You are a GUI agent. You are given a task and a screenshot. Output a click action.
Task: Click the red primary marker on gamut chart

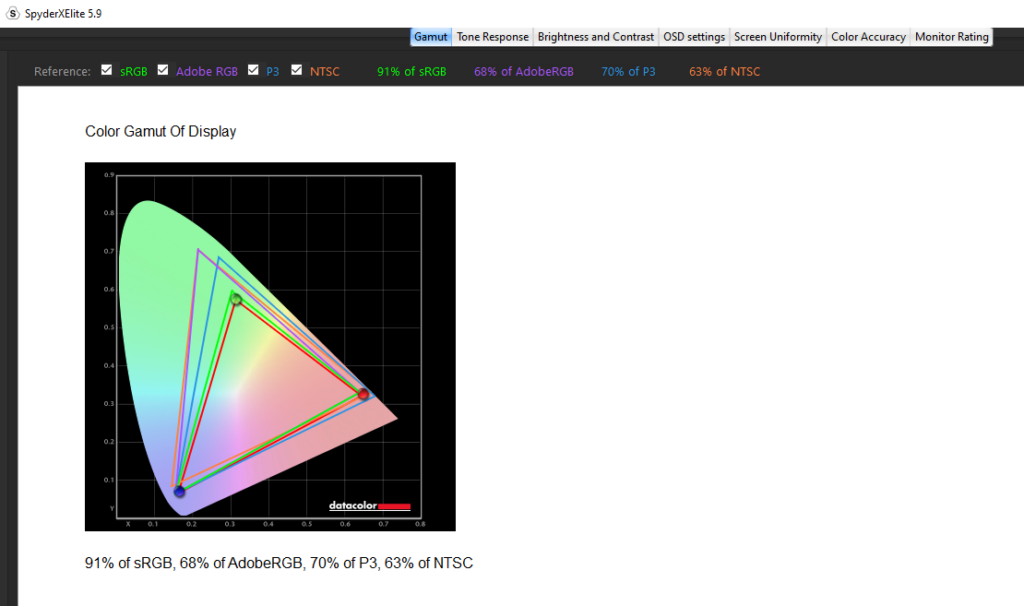tap(363, 395)
